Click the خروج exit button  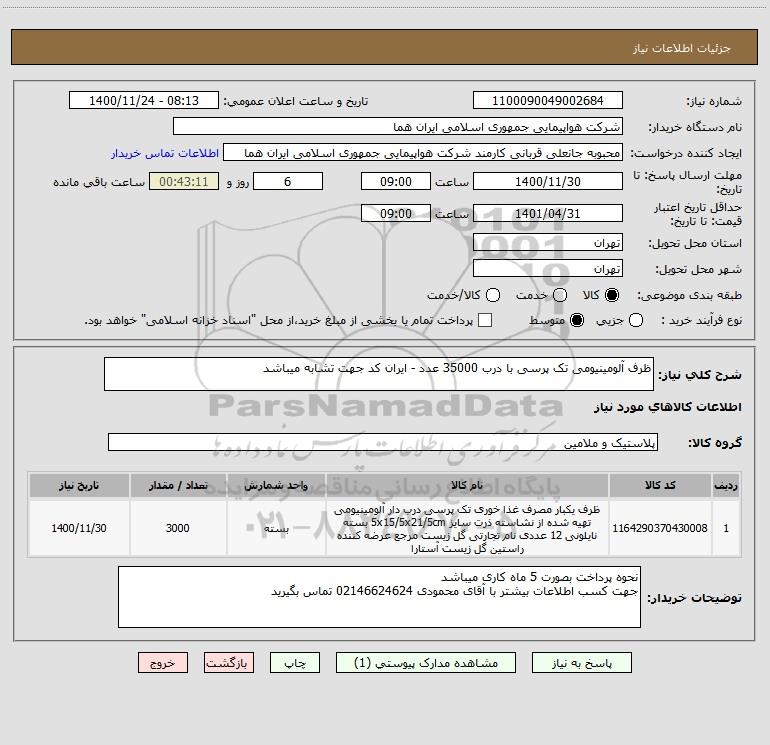[163, 663]
